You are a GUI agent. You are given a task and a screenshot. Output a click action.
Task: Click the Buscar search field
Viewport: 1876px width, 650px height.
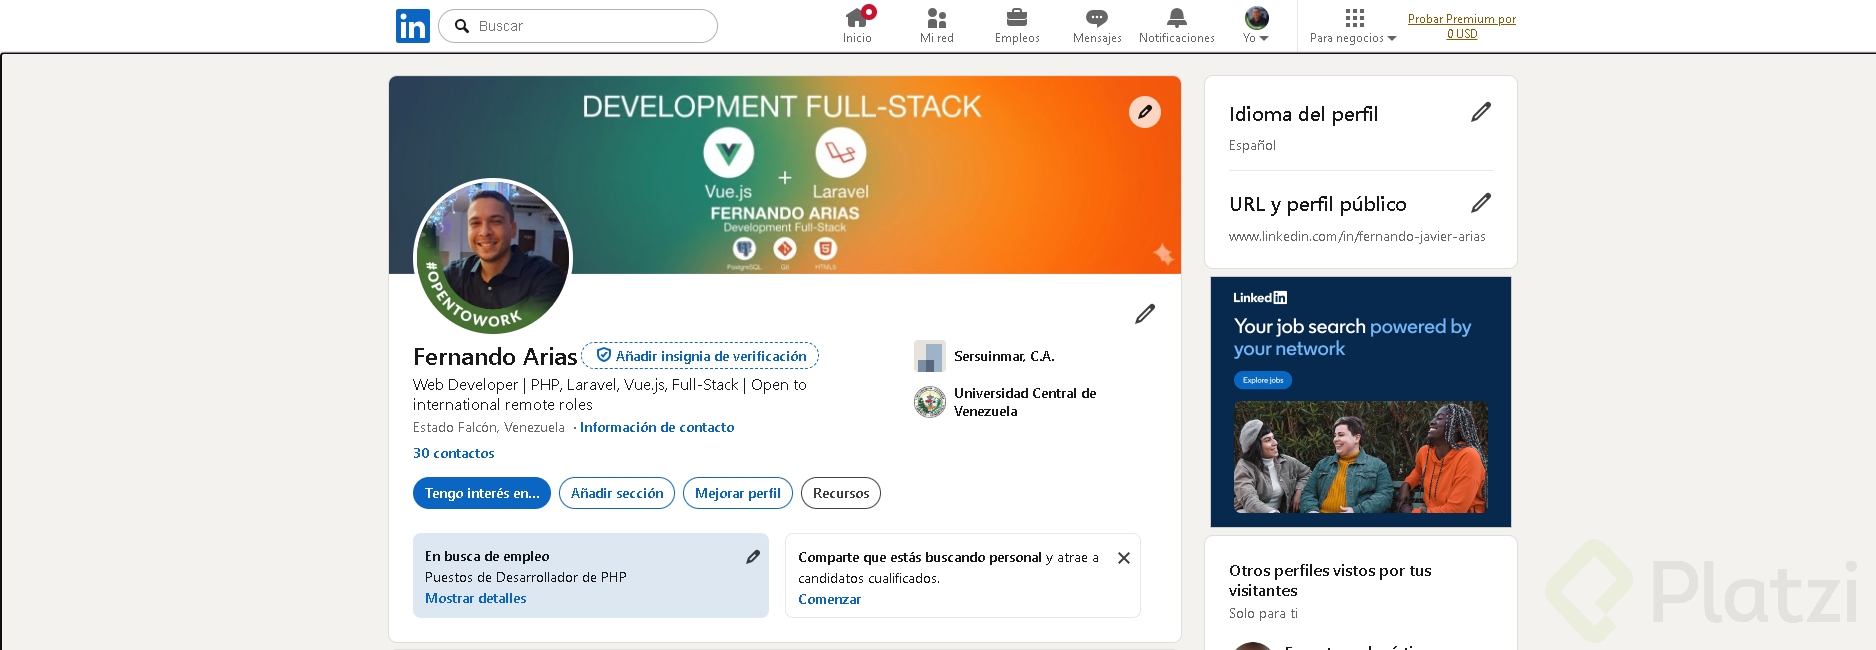click(590, 26)
